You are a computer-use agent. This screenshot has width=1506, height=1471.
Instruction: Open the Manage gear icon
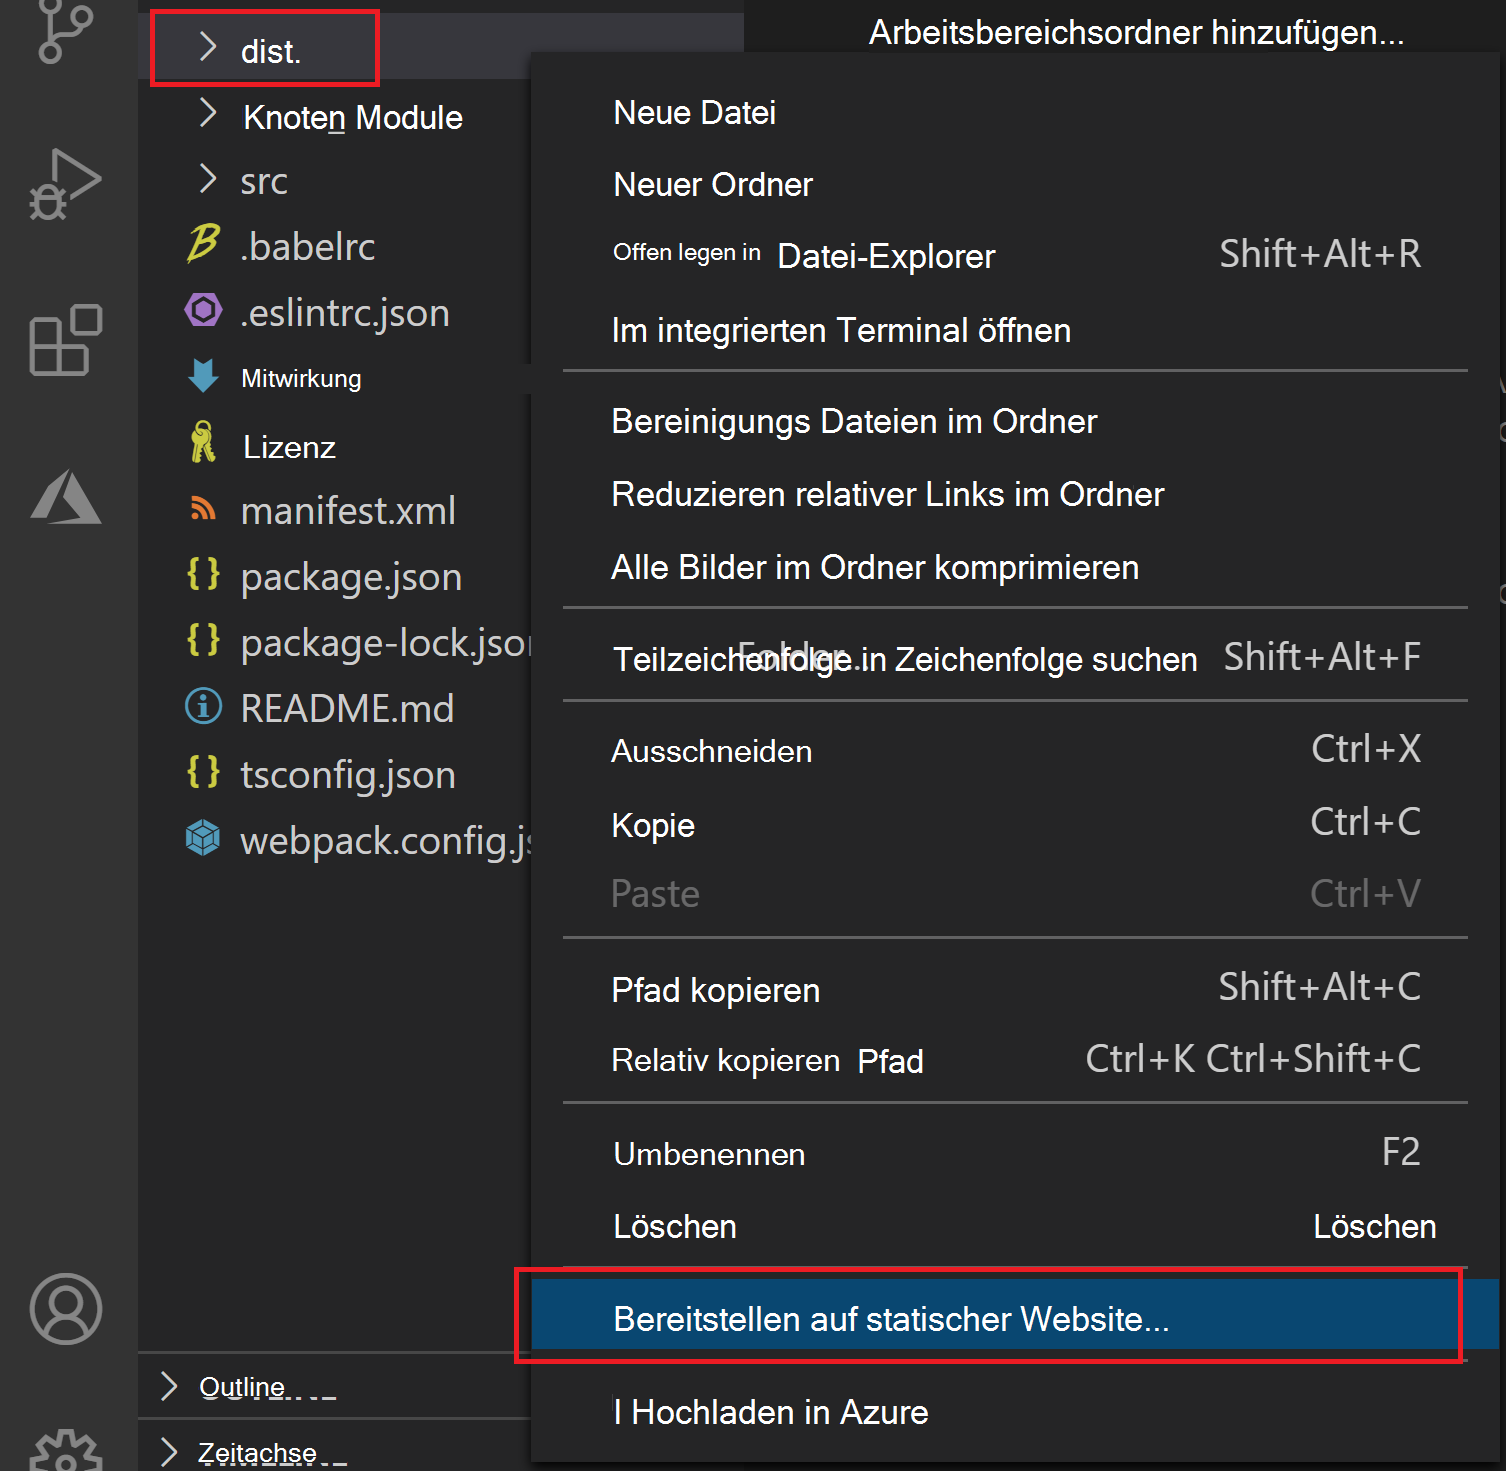(66, 1452)
